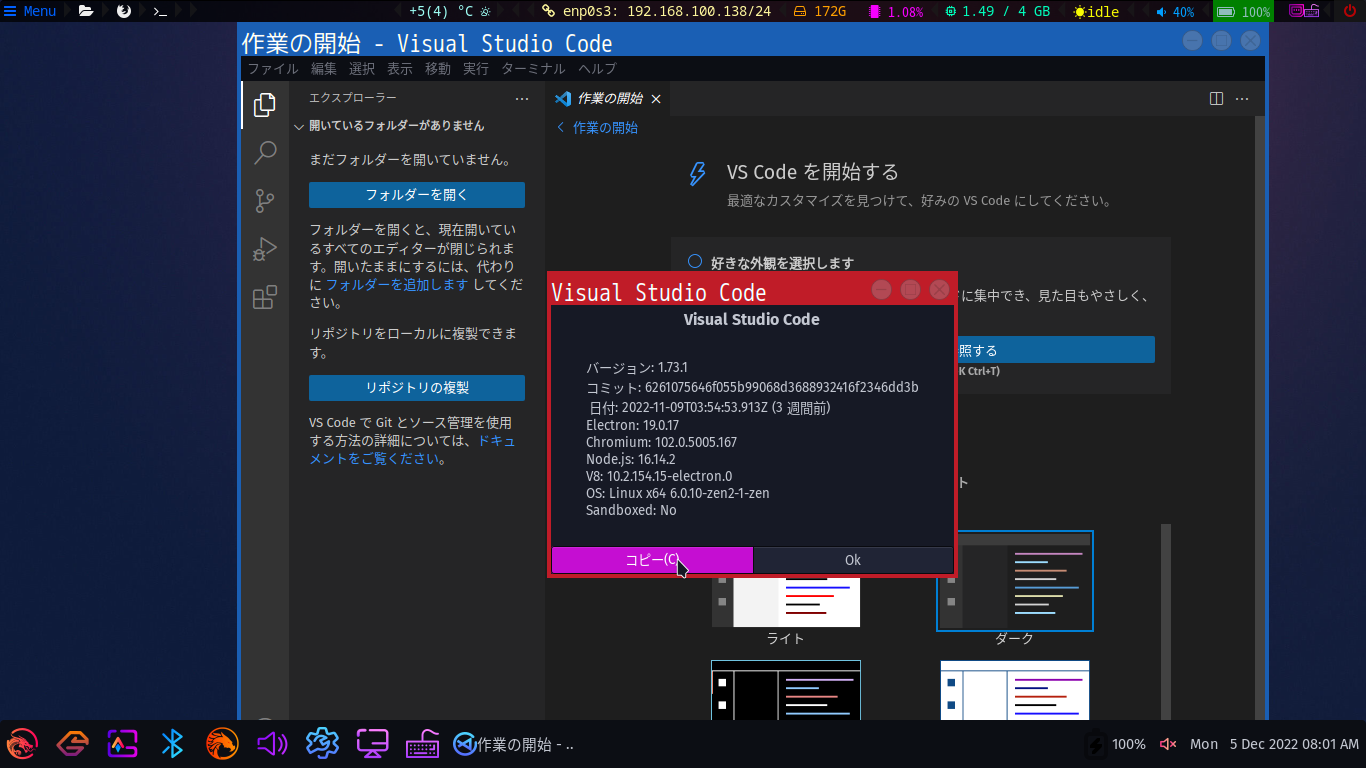Screen dimensions: 1366x768
Task: Choose the ダーク theme thumbnail
Action: coord(1015,581)
